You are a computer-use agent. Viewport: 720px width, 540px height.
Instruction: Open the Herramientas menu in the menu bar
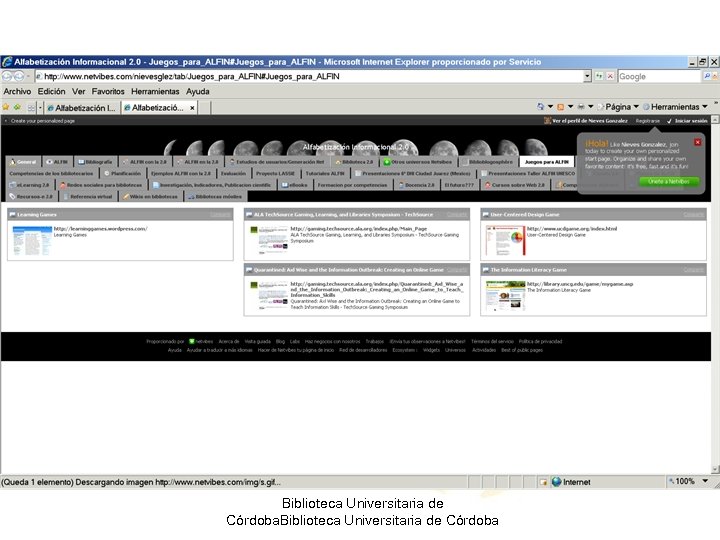[x=155, y=91]
